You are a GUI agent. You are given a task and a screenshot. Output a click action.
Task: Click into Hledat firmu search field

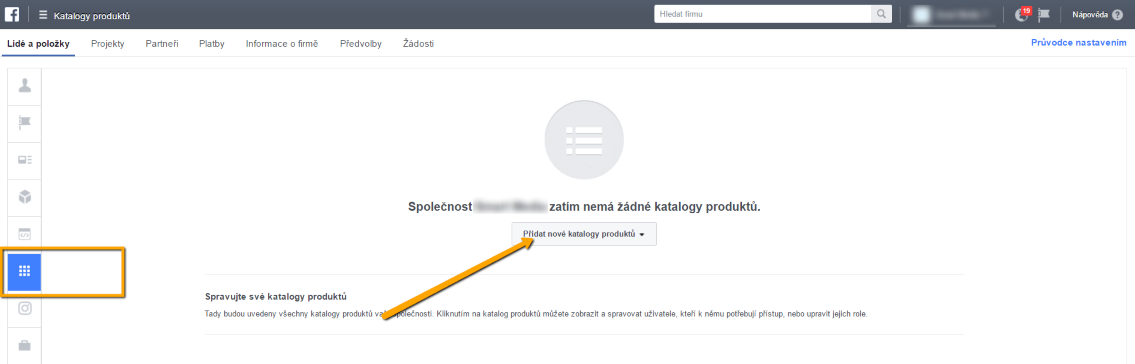(763, 14)
